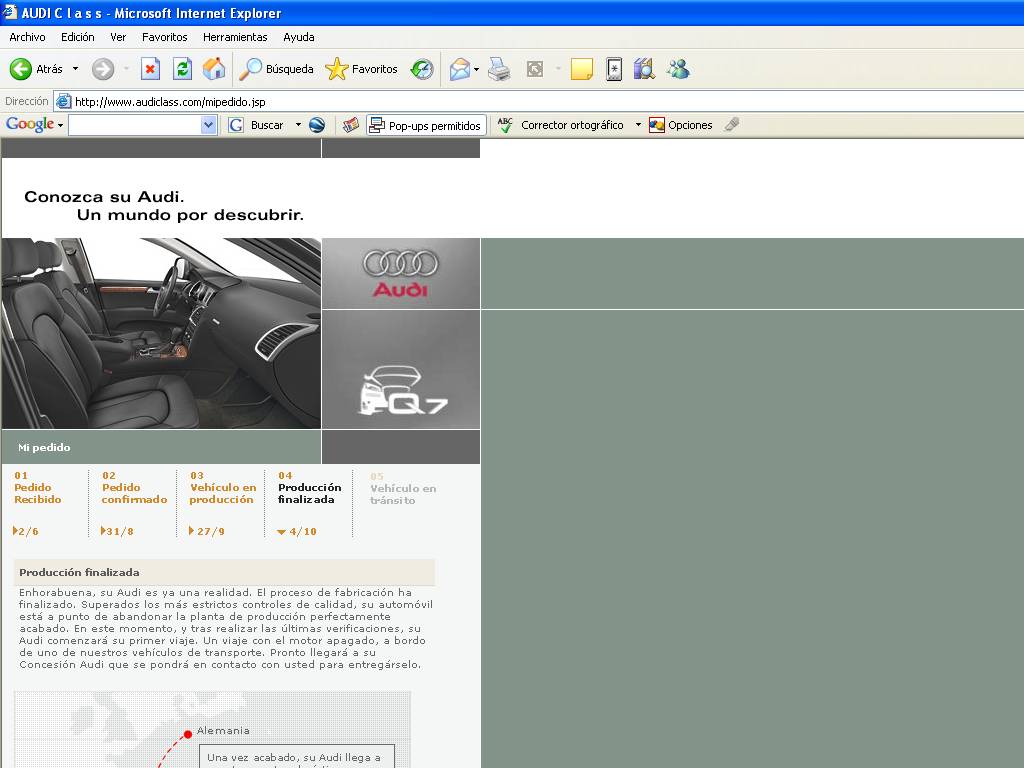The width and height of the screenshot is (1024, 768).
Task: Click the Q7 model tile
Action: pyautogui.click(x=401, y=370)
